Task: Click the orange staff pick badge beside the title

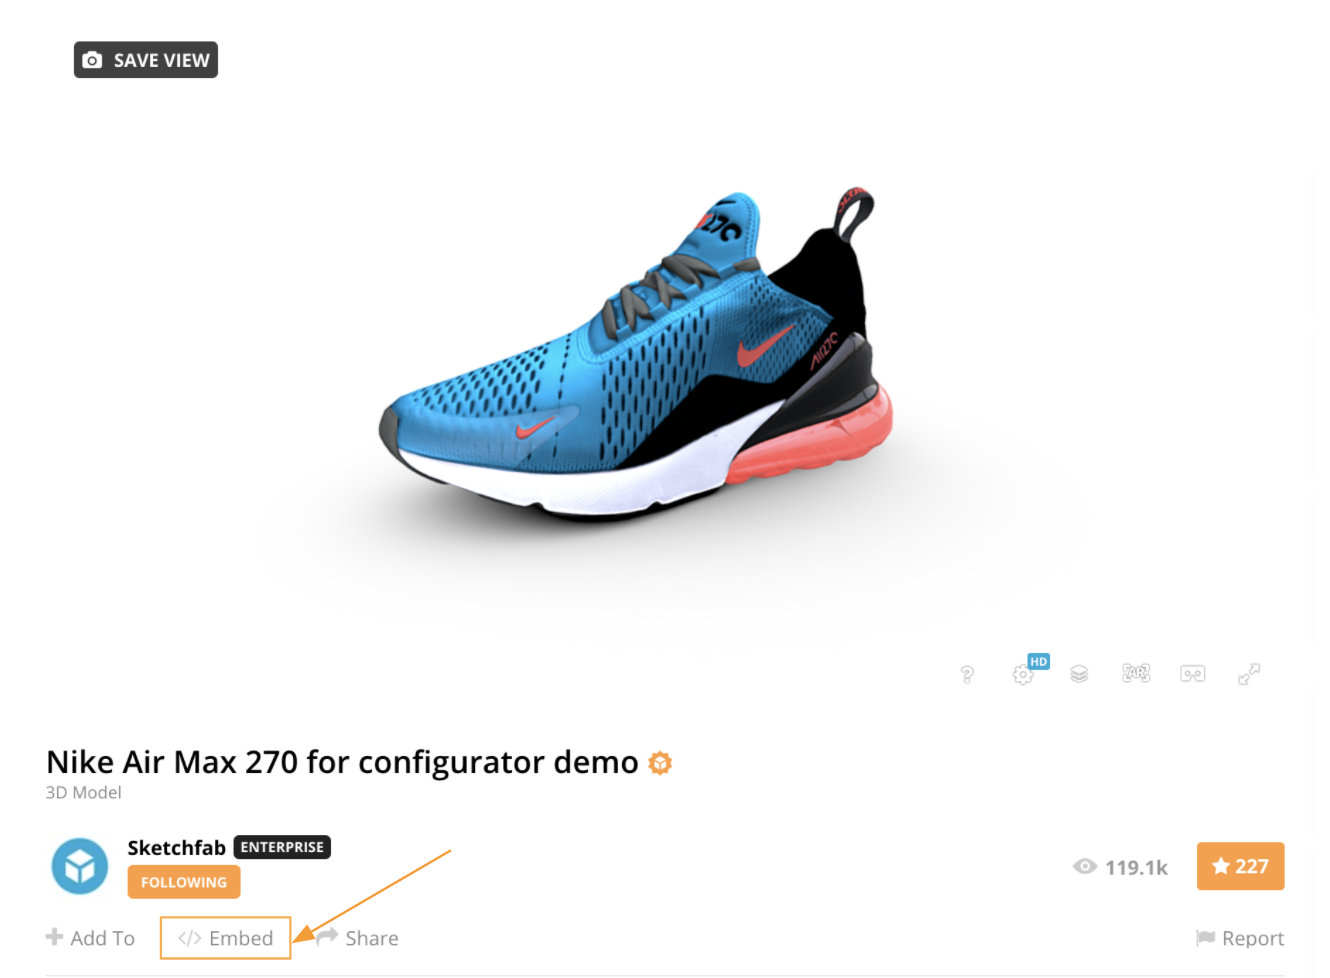Action: [660, 763]
